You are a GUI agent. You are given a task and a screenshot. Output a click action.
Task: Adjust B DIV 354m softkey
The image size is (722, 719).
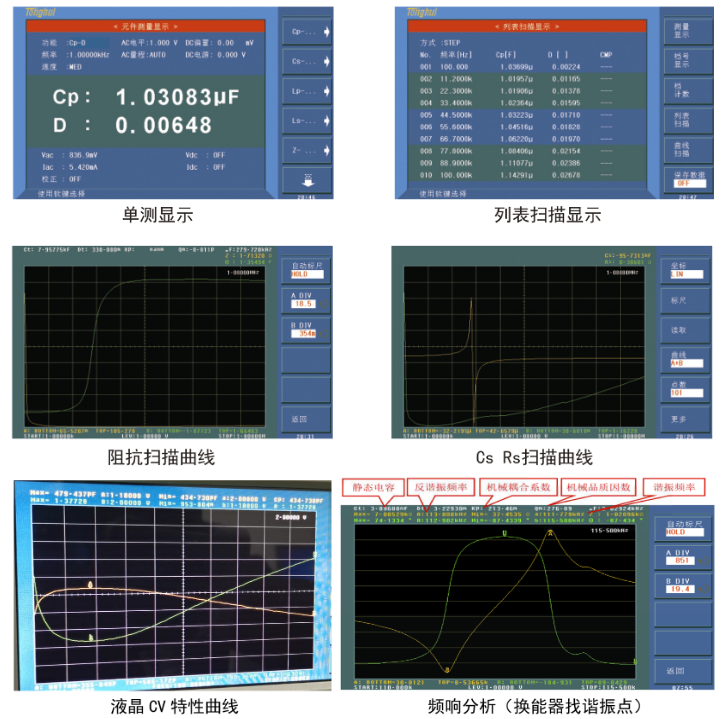307,330
